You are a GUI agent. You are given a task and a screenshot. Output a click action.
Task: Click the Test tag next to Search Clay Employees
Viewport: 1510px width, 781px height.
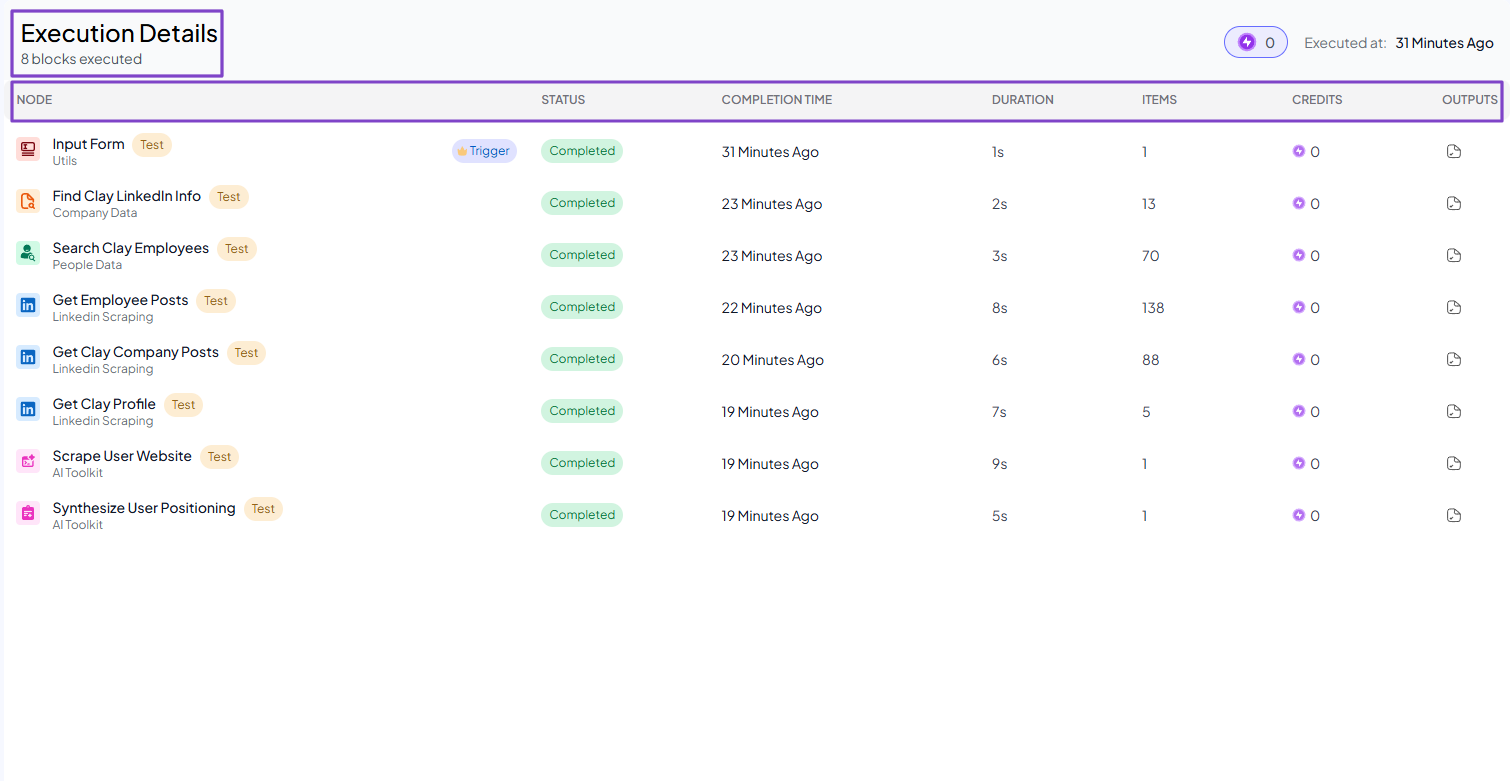click(x=237, y=249)
